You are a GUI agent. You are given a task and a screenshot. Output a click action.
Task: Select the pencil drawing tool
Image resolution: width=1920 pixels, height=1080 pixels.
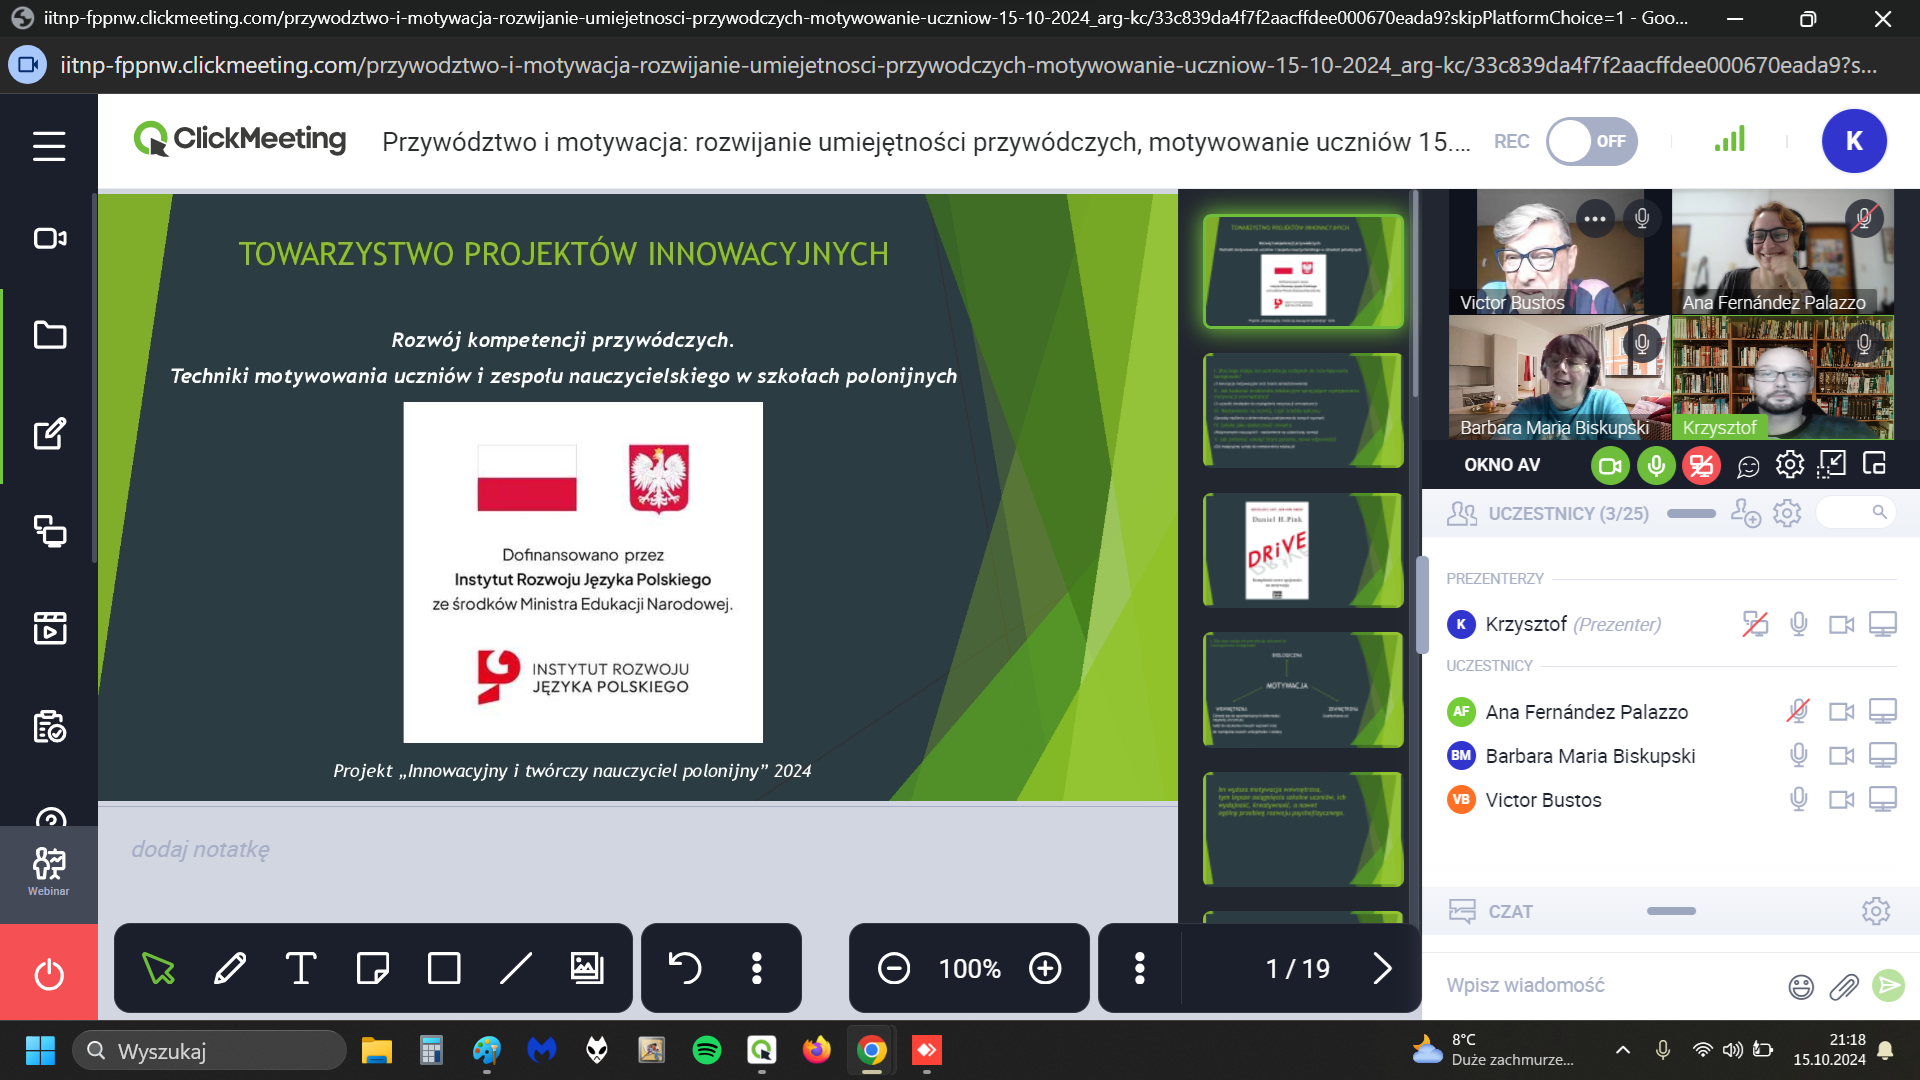pos(230,968)
